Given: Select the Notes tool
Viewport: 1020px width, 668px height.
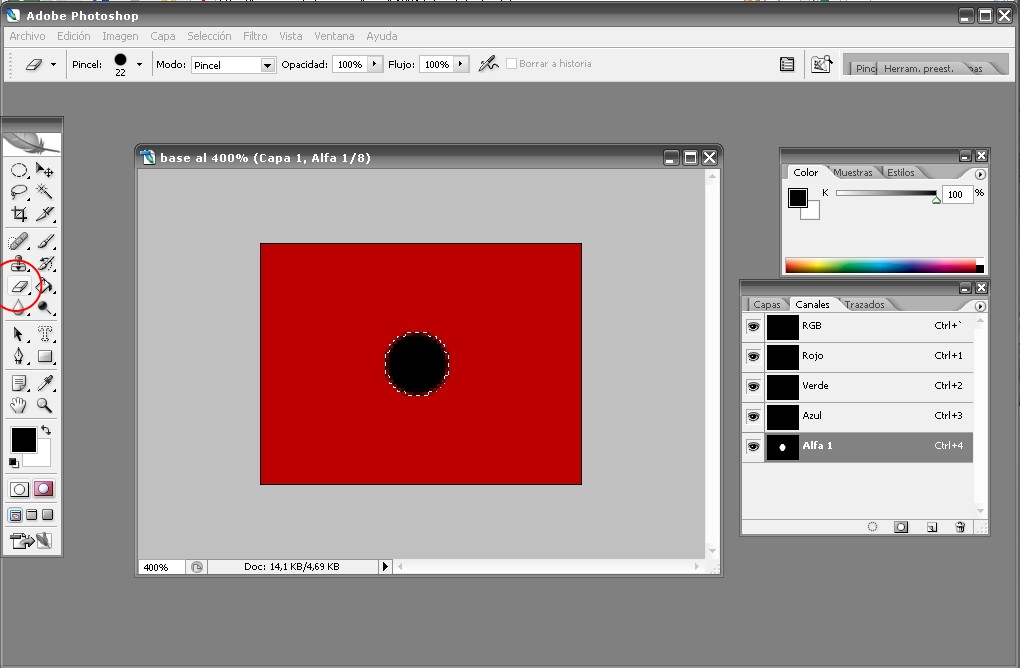Looking at the screenshot, I should 19,384.
